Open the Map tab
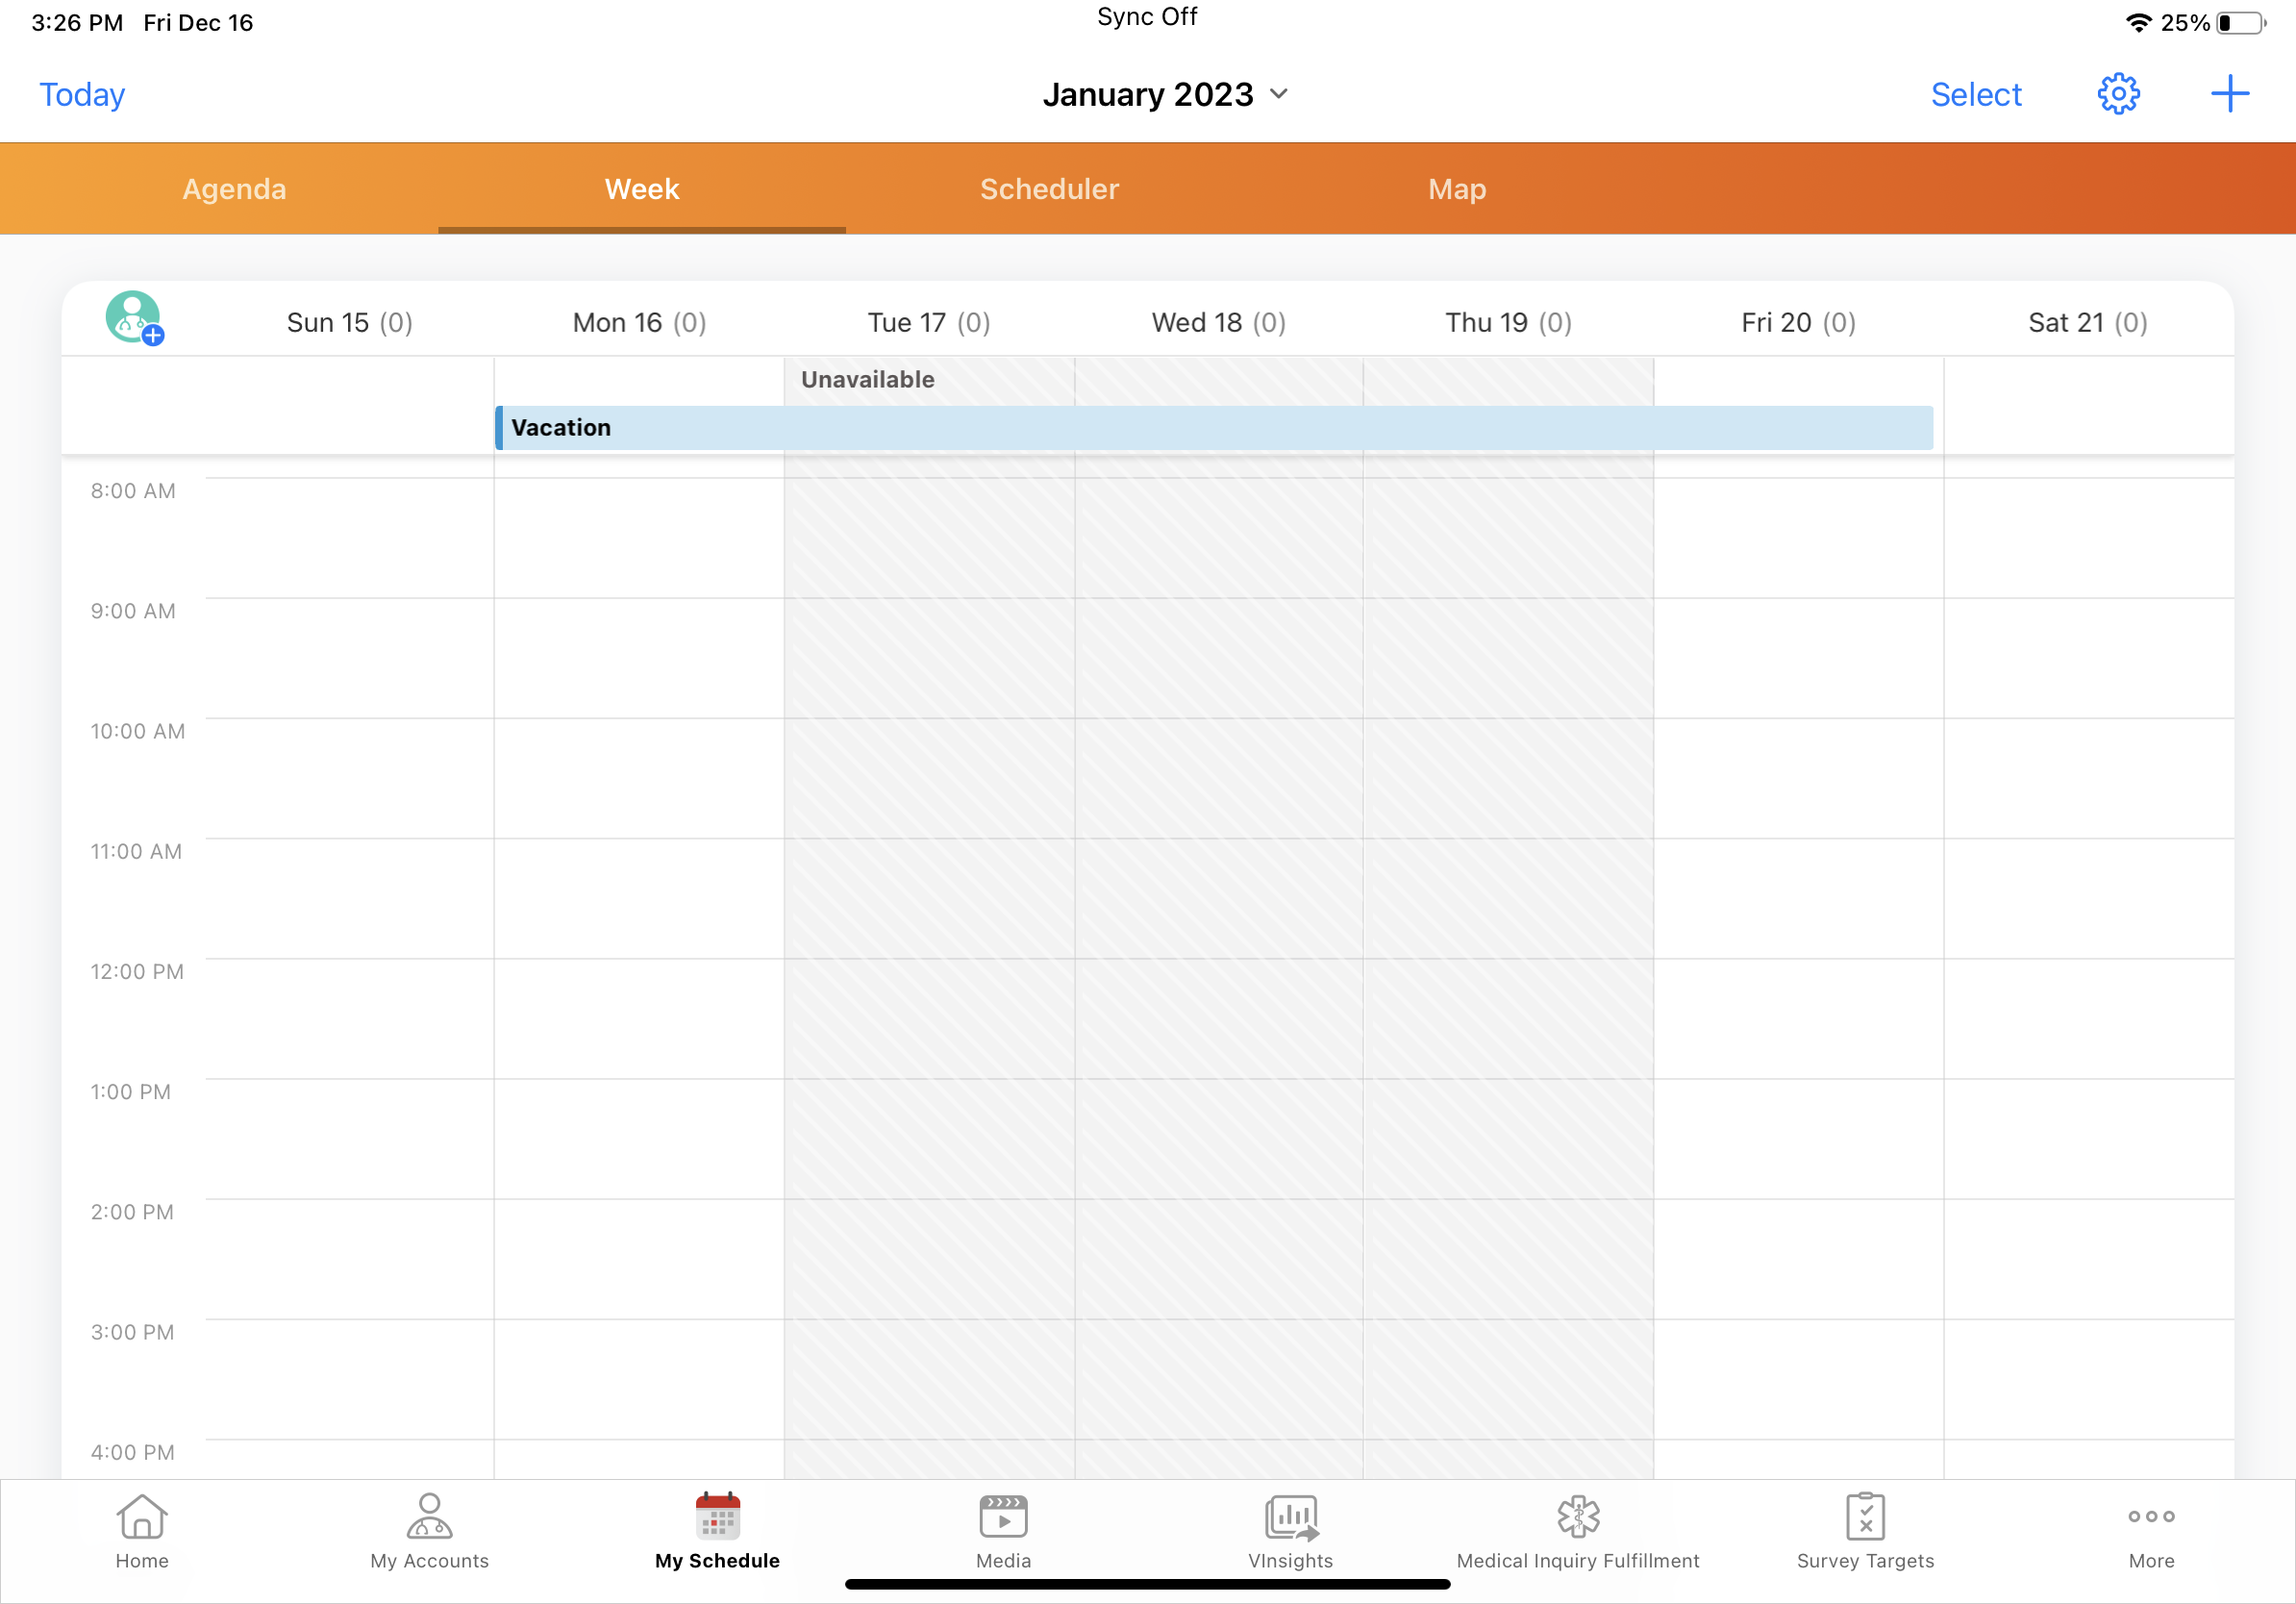2296x1604 pixels. tap(1457, 189)
